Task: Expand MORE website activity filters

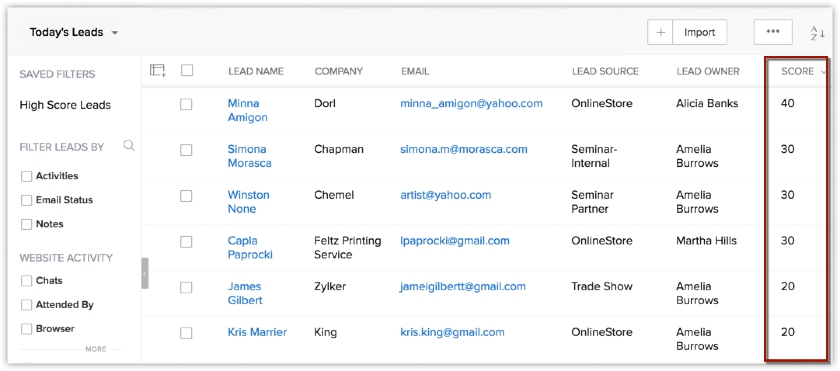Action: [x=96, y=349]
